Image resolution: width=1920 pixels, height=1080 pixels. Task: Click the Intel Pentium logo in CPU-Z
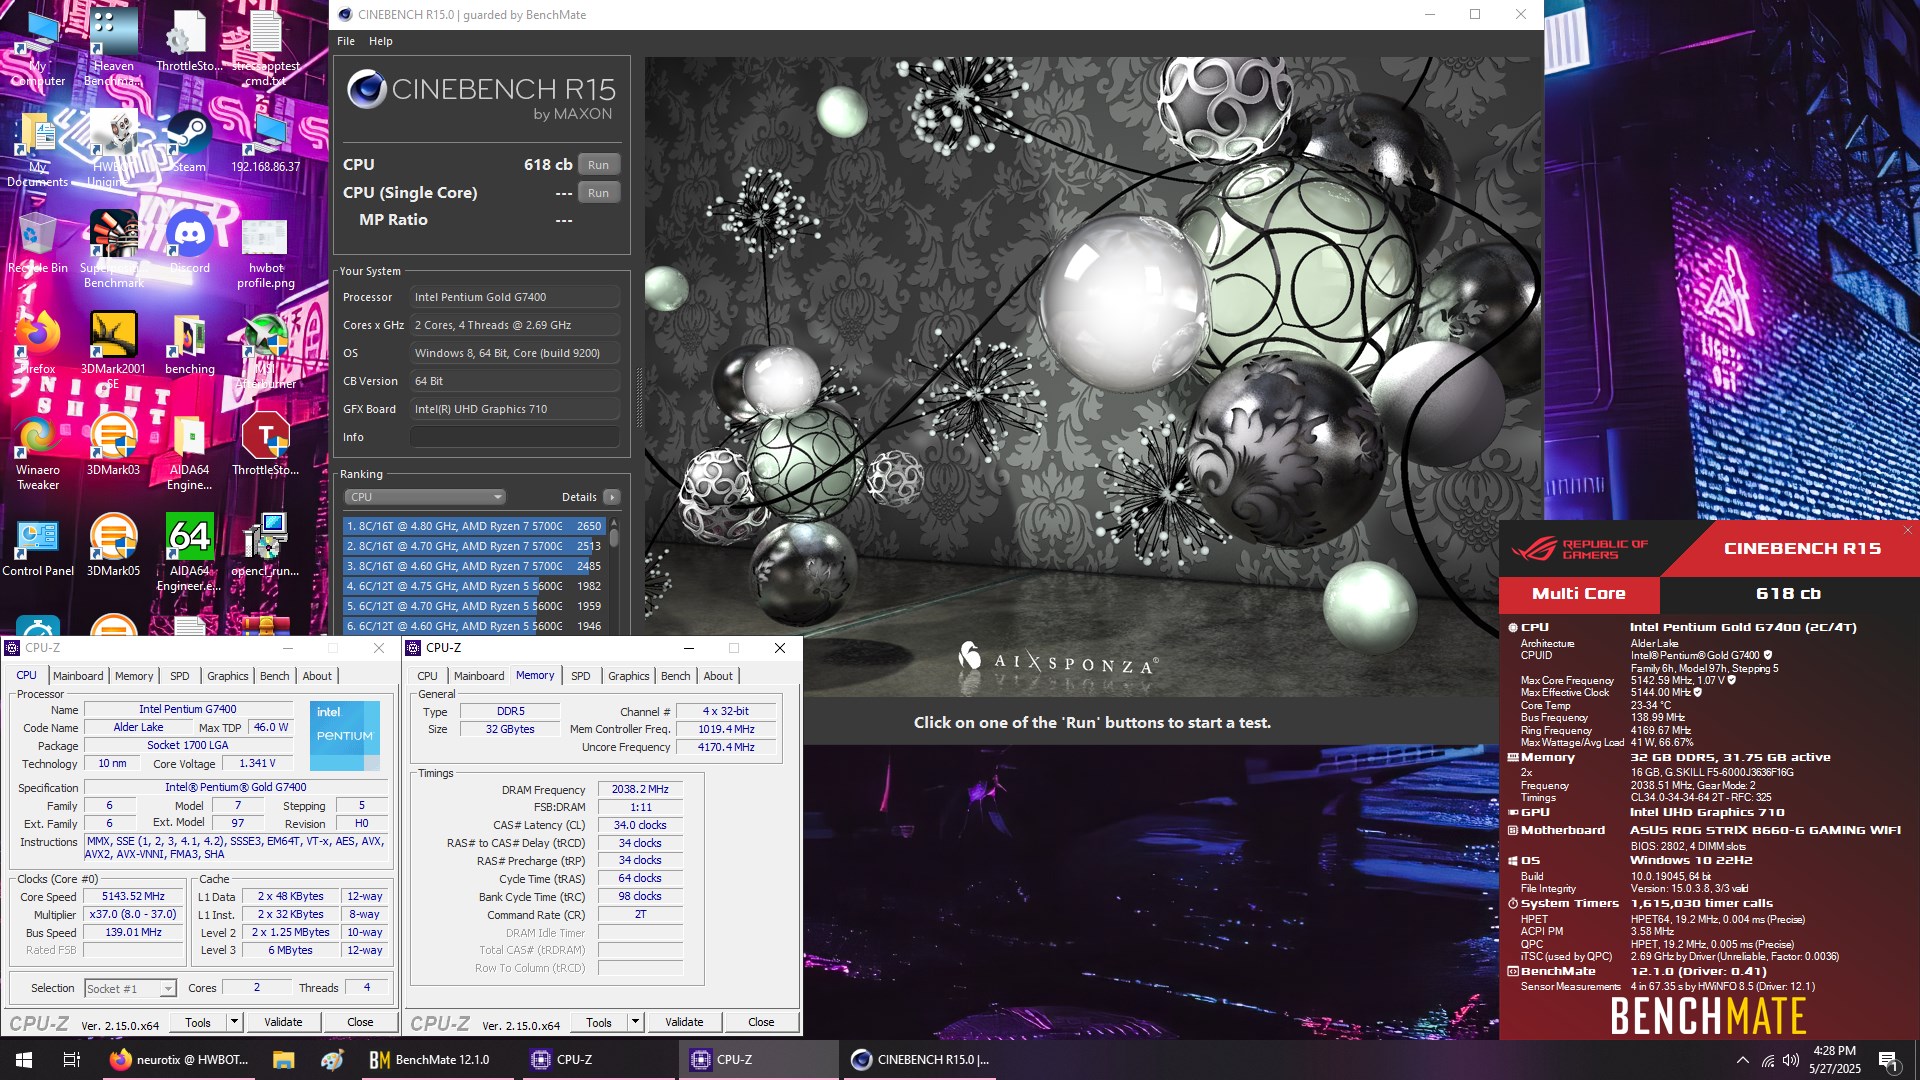tap(345, 735)
